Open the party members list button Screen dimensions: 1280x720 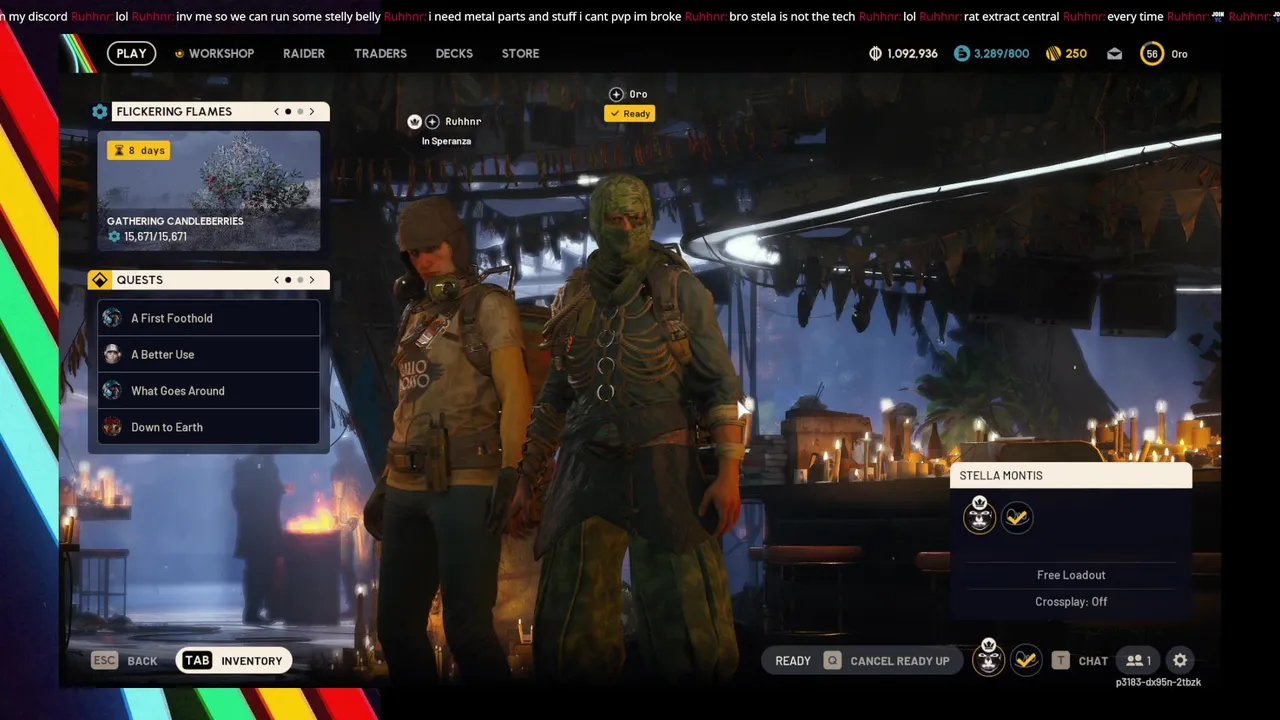tap(1139, 661)
